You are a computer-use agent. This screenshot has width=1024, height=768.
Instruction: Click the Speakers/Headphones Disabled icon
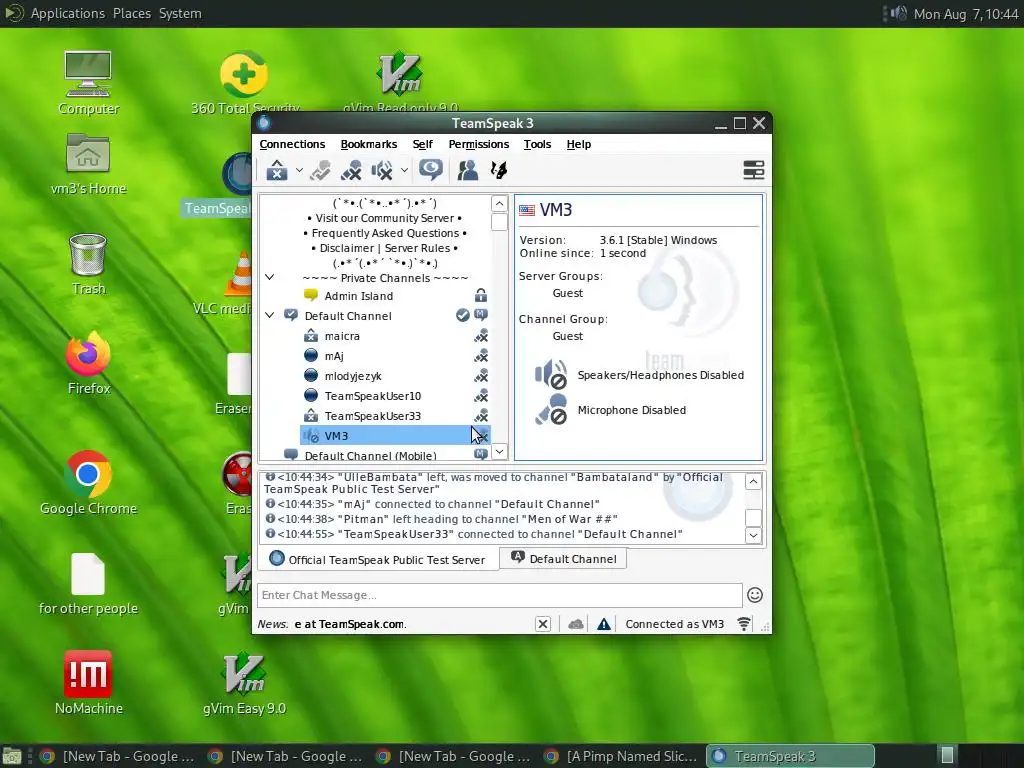tap(551, 374)
